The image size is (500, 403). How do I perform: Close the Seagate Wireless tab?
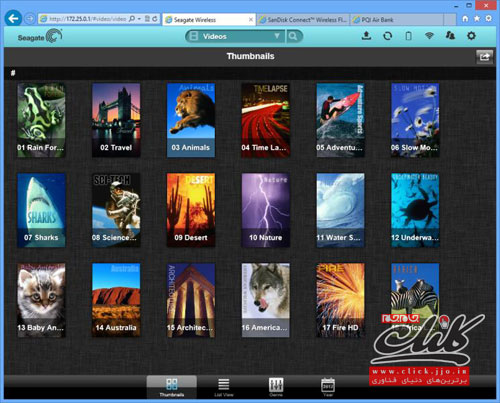tap(251, 20)
